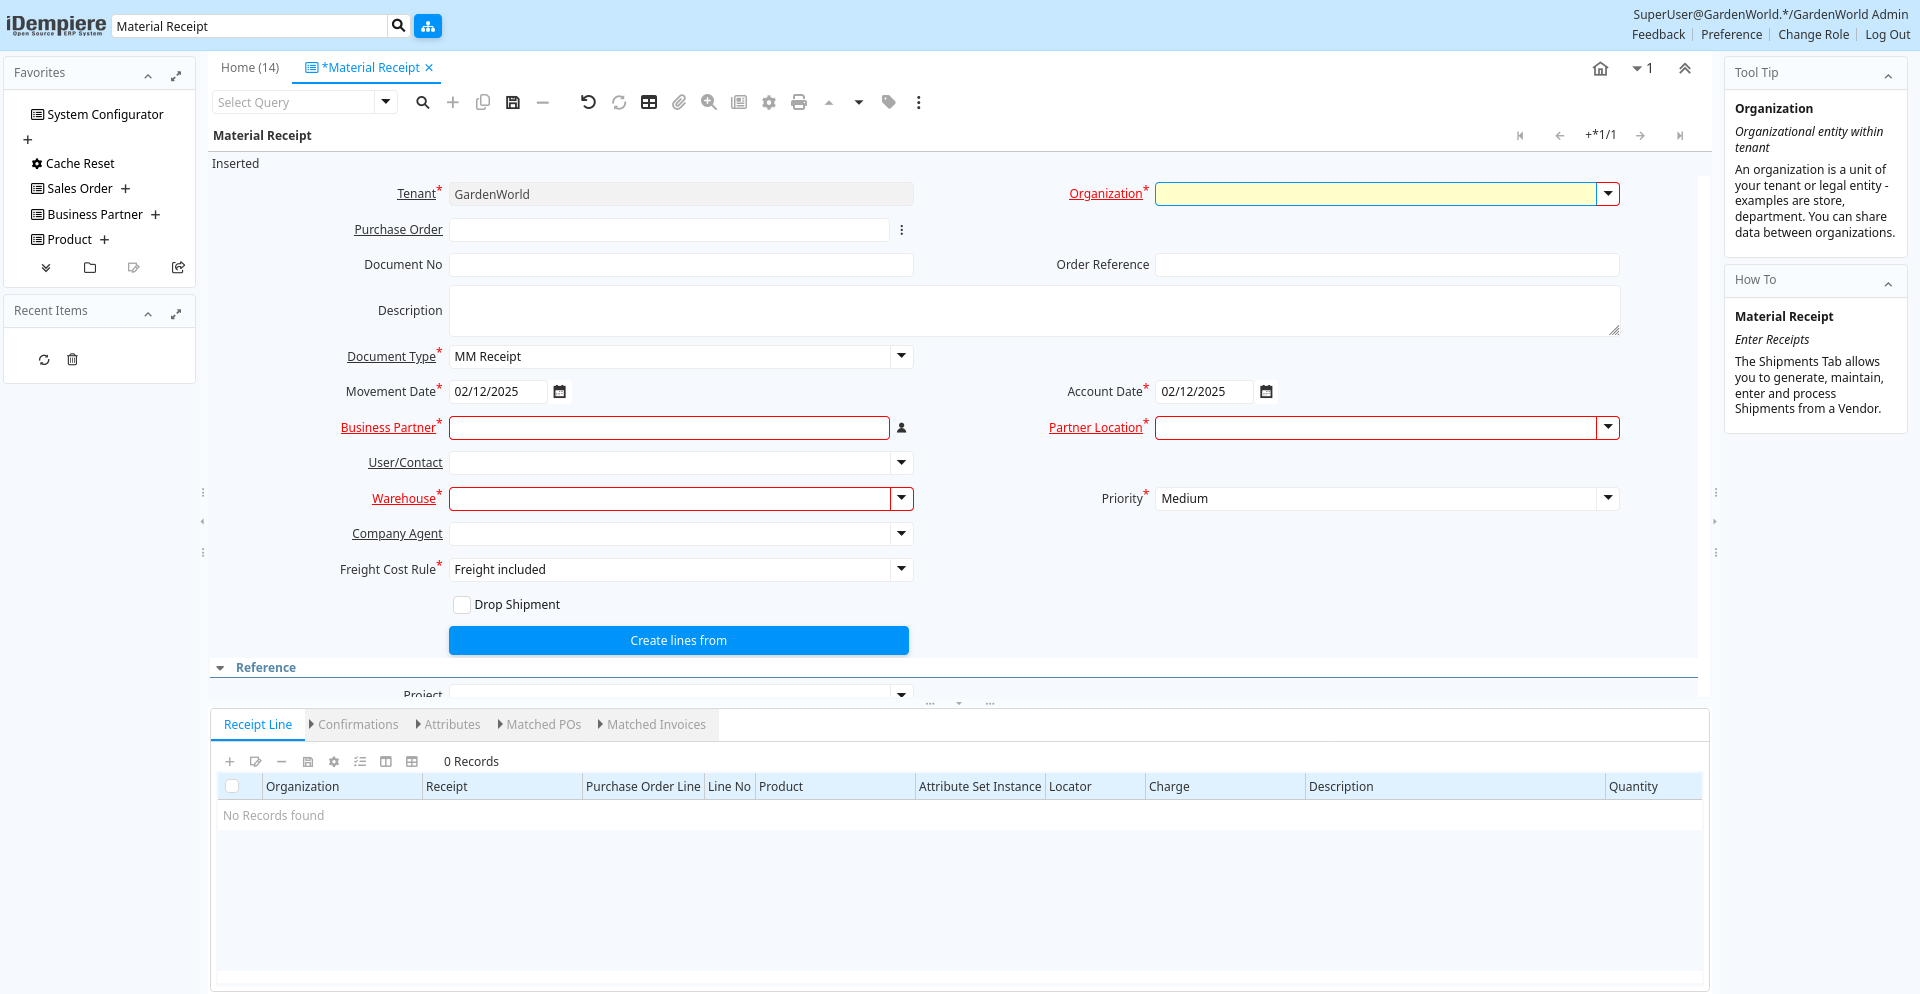Open the Organization dropdown
This screenshot has width=1920, height=994.
[x=1607, y=194]
